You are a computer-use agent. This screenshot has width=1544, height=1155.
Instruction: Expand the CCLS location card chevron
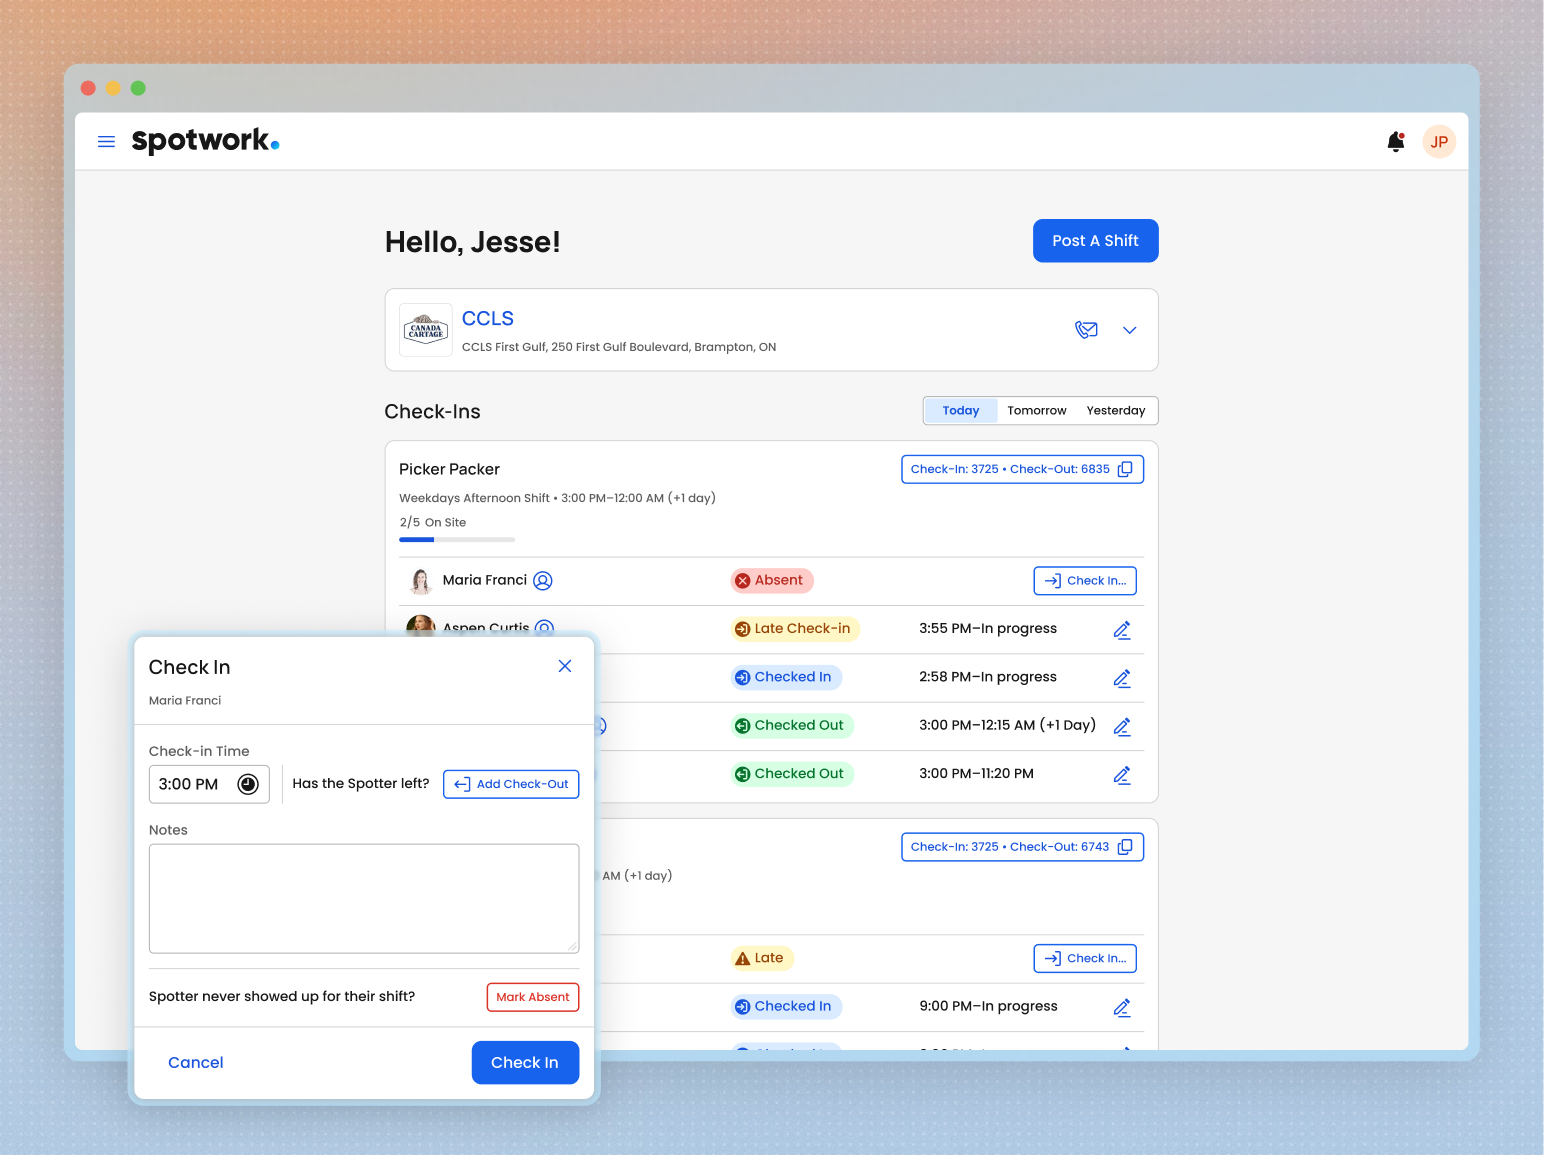click(x=1129, y=329)
